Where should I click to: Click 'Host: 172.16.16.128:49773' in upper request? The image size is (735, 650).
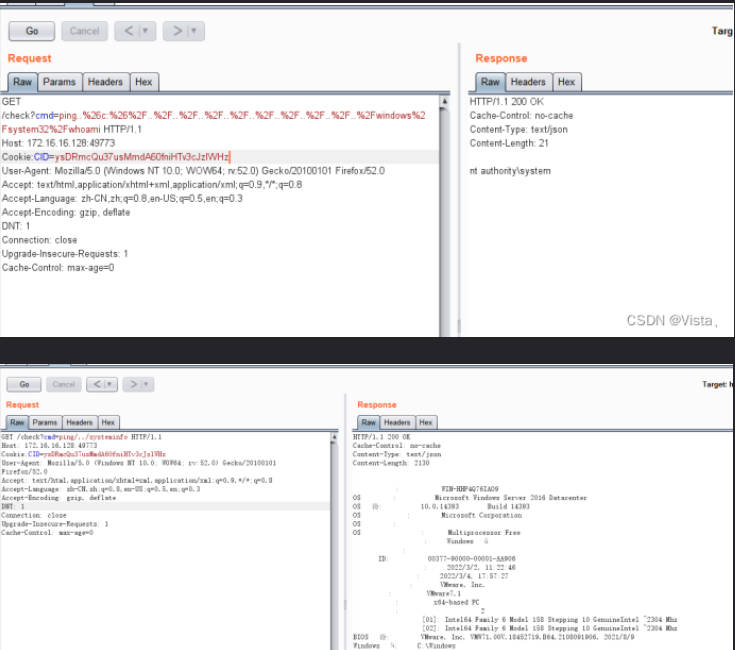click(x=58, y=143)
